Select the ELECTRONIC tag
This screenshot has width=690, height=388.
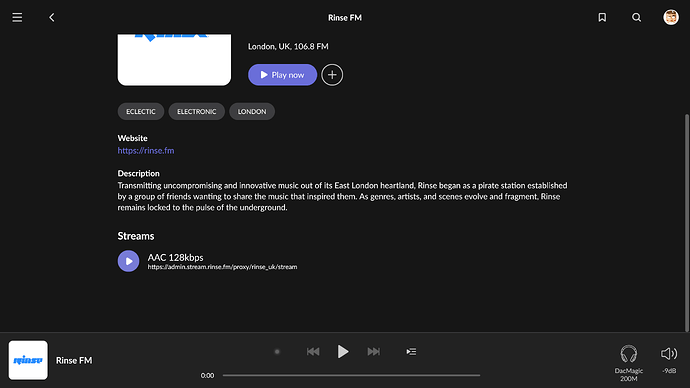[197, 111]
